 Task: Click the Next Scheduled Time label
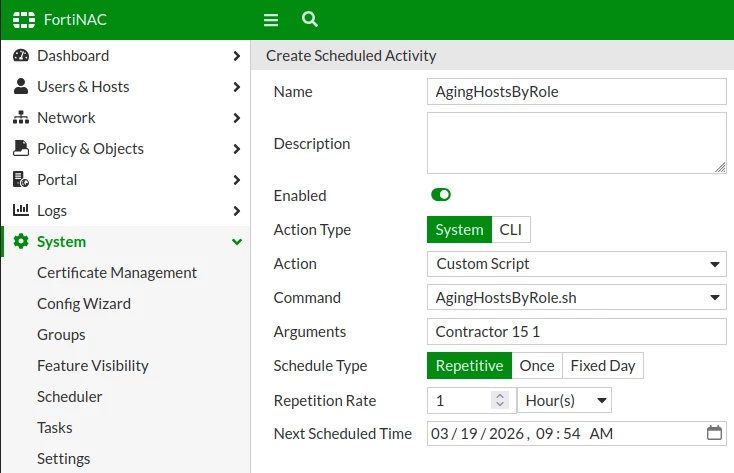pos(343,434)
